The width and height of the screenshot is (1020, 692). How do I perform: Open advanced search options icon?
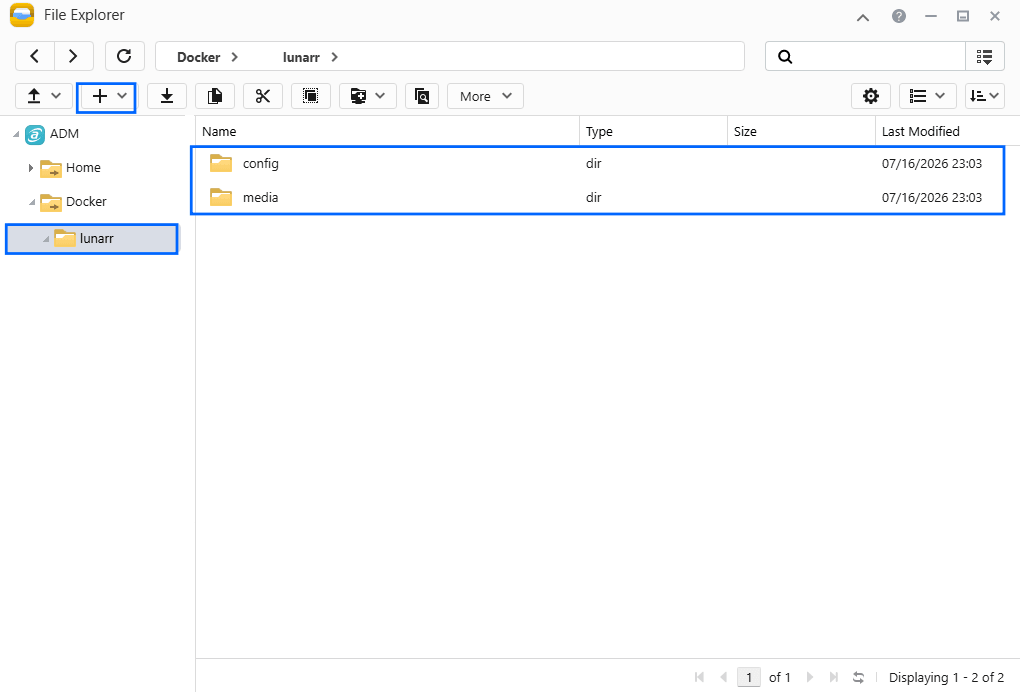(985, 57)
